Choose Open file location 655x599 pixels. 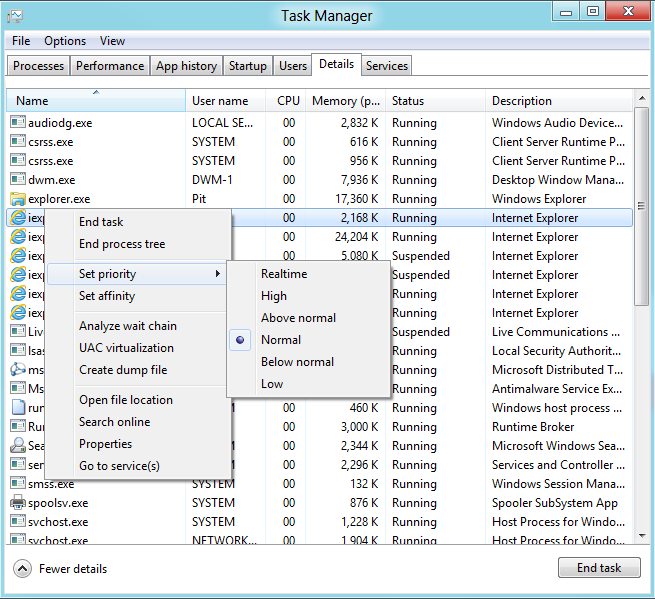[x=126, y=400]
